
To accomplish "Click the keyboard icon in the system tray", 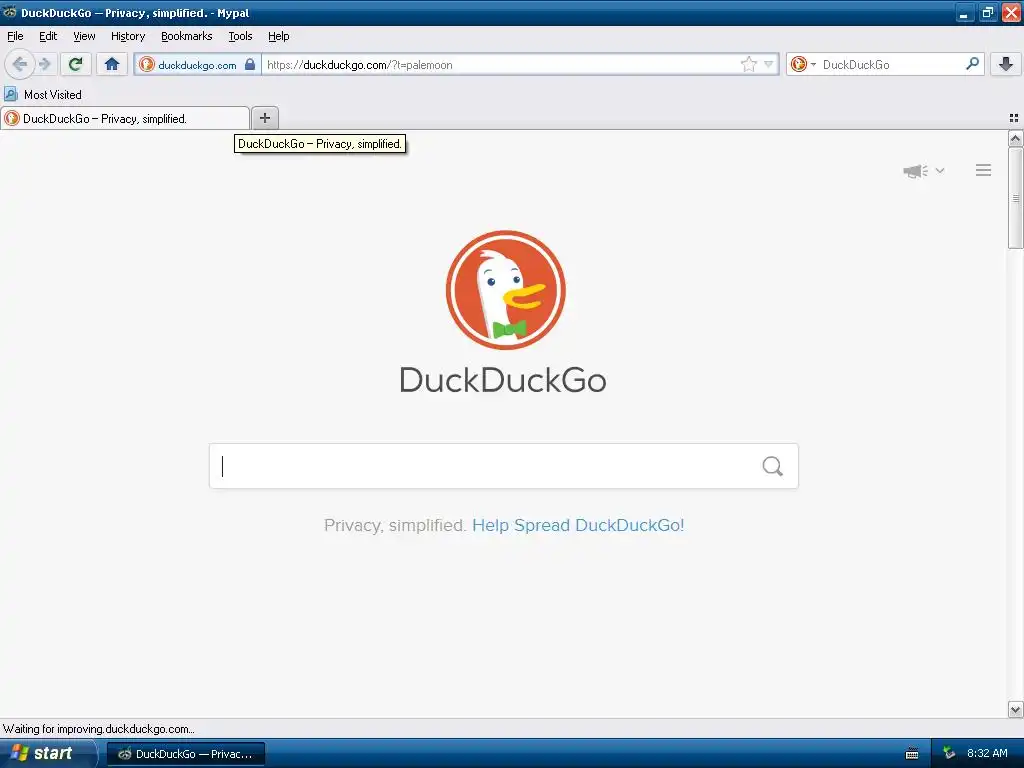I will (x=912, y=754).
